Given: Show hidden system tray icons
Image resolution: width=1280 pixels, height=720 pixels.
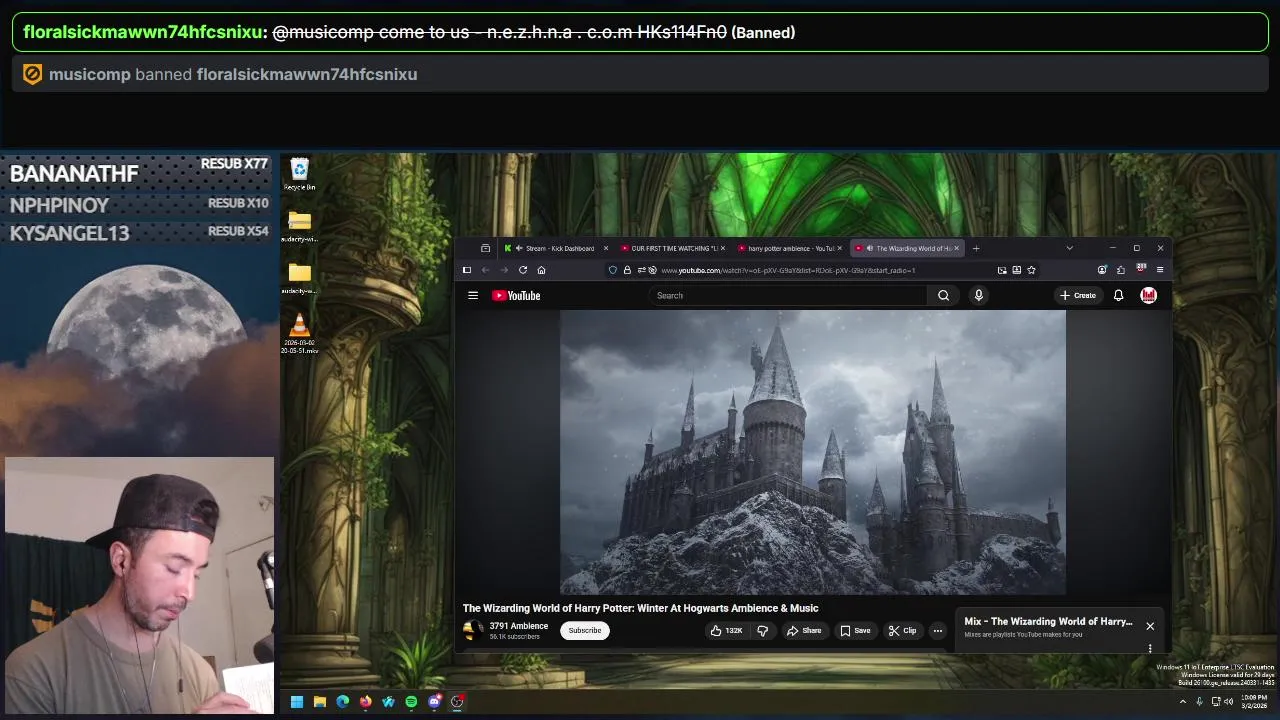Looking at the screenshot, I should (x=1183, y=702).
